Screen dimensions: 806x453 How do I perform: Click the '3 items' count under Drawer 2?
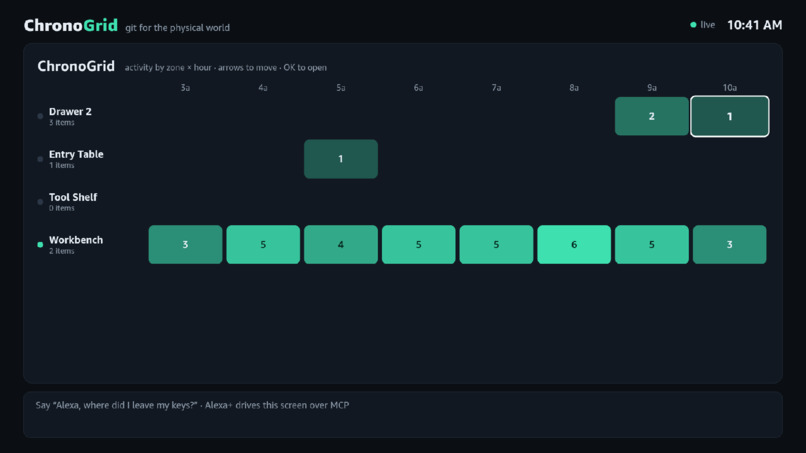point(62,122)
